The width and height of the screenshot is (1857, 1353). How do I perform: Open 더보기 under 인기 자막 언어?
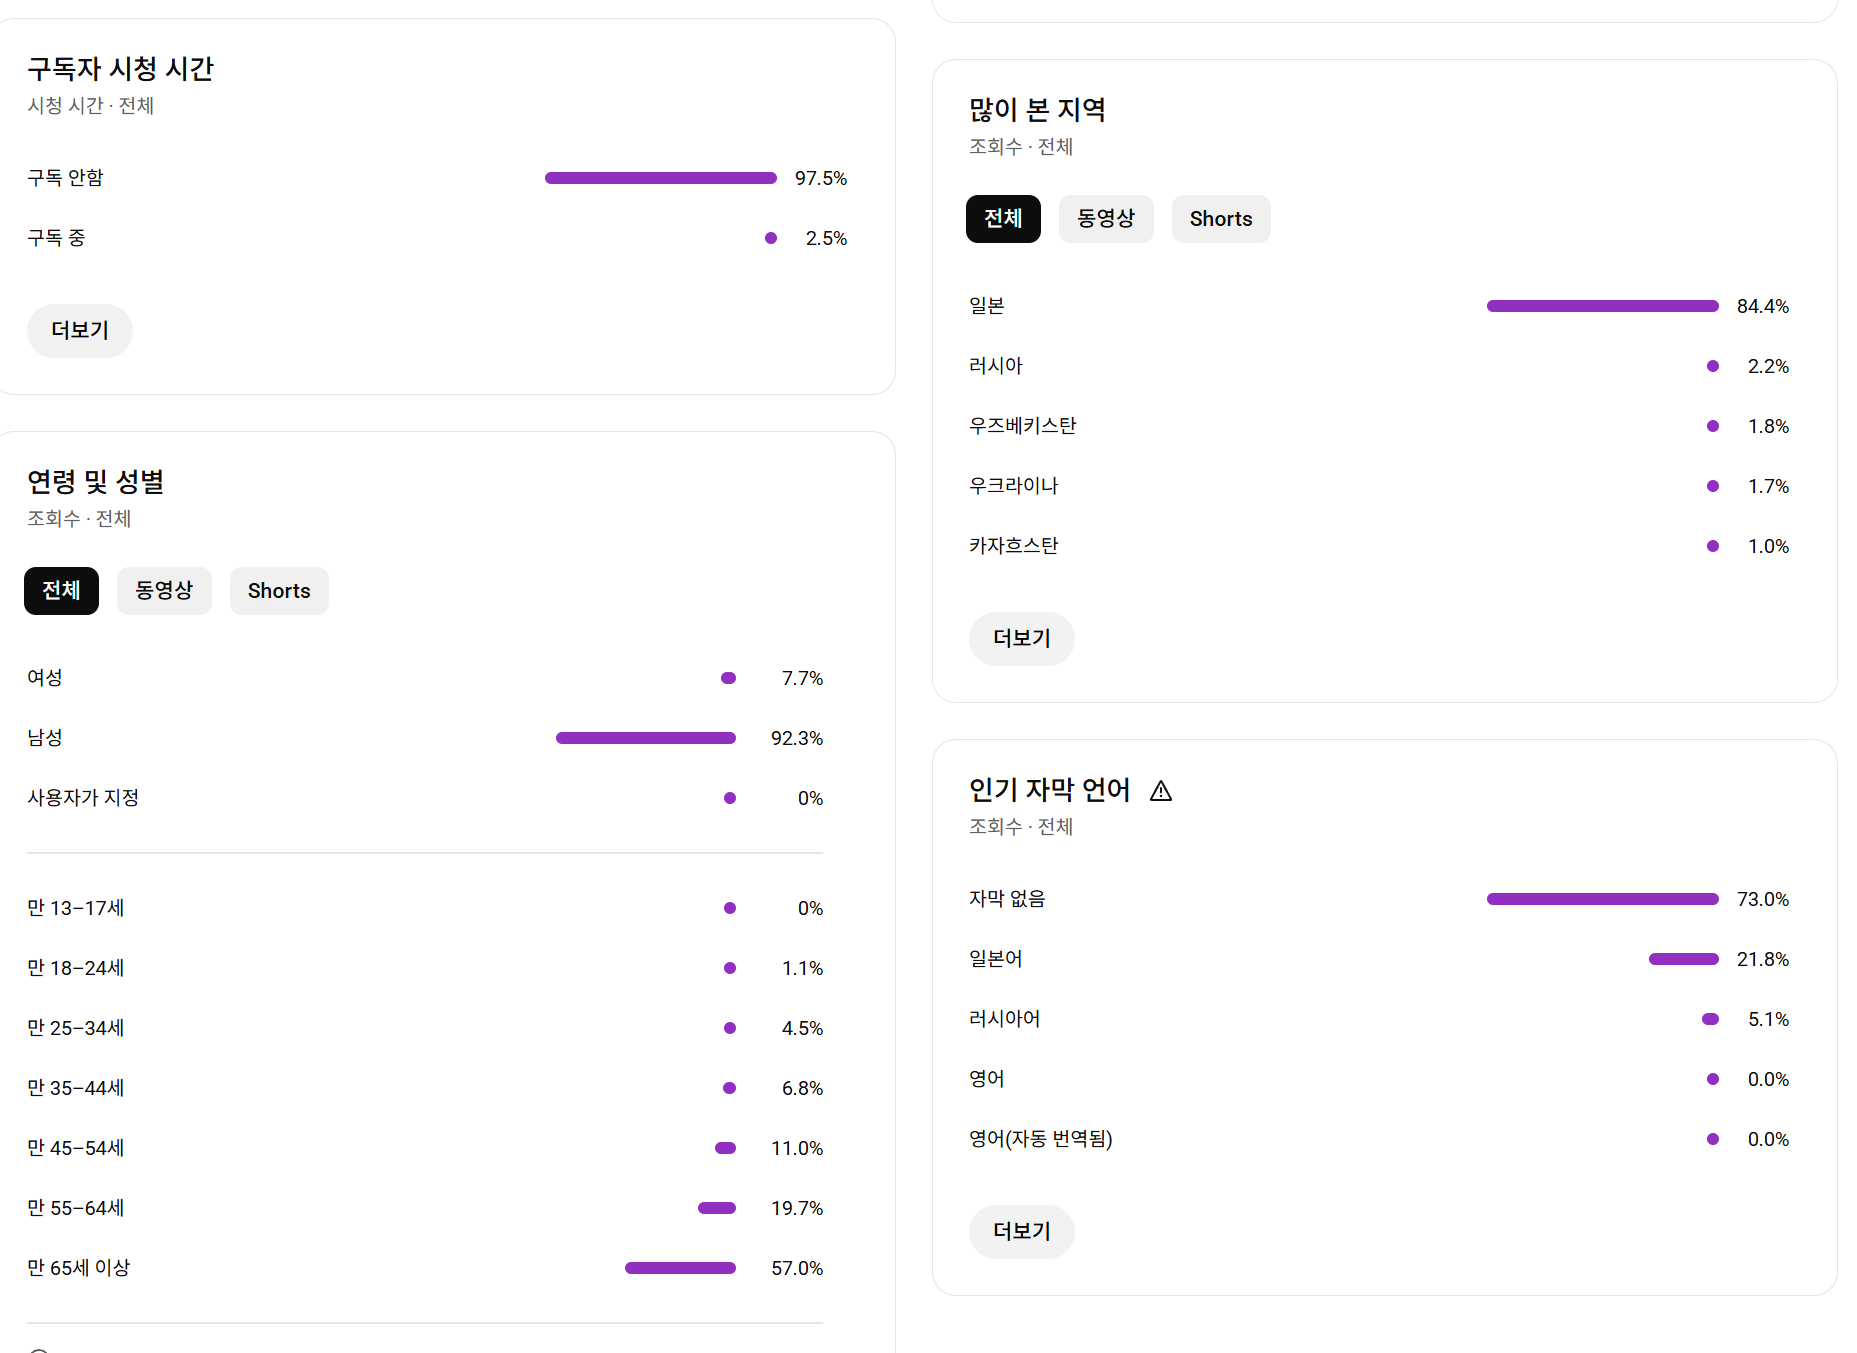pos(1021,1232)
